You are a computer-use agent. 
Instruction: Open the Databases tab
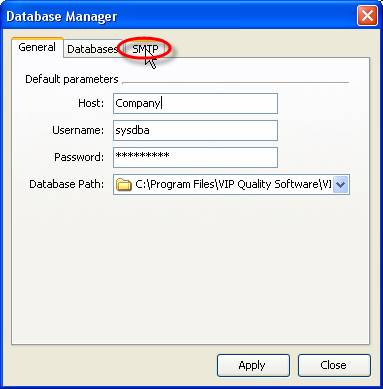coord(92,49)
